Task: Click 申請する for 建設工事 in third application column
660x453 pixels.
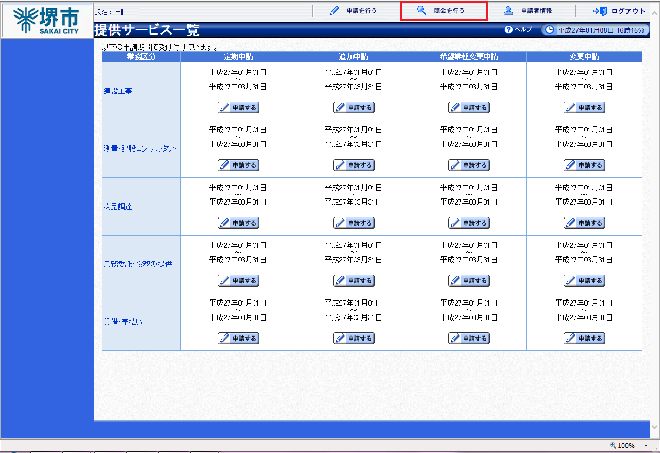Action: 469,107
